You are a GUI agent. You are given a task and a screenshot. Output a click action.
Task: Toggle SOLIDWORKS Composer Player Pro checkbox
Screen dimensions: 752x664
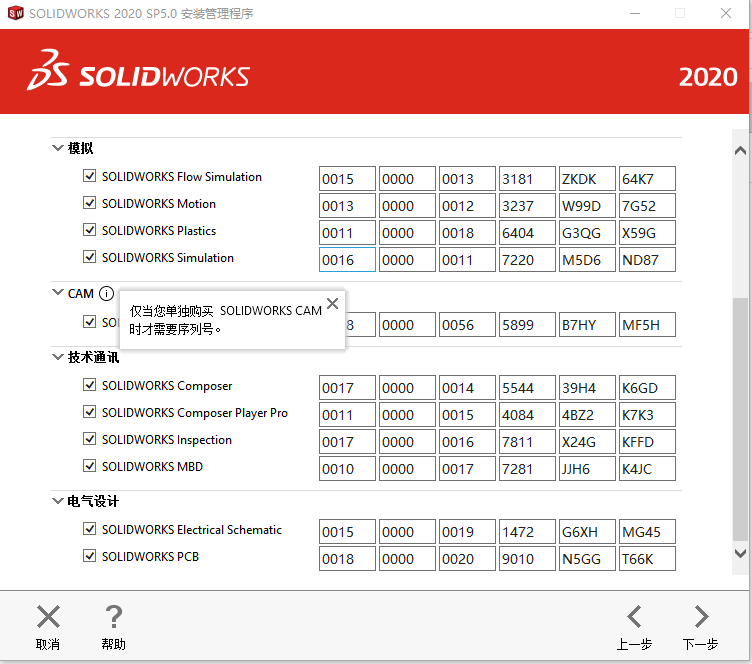click(89, 411)
